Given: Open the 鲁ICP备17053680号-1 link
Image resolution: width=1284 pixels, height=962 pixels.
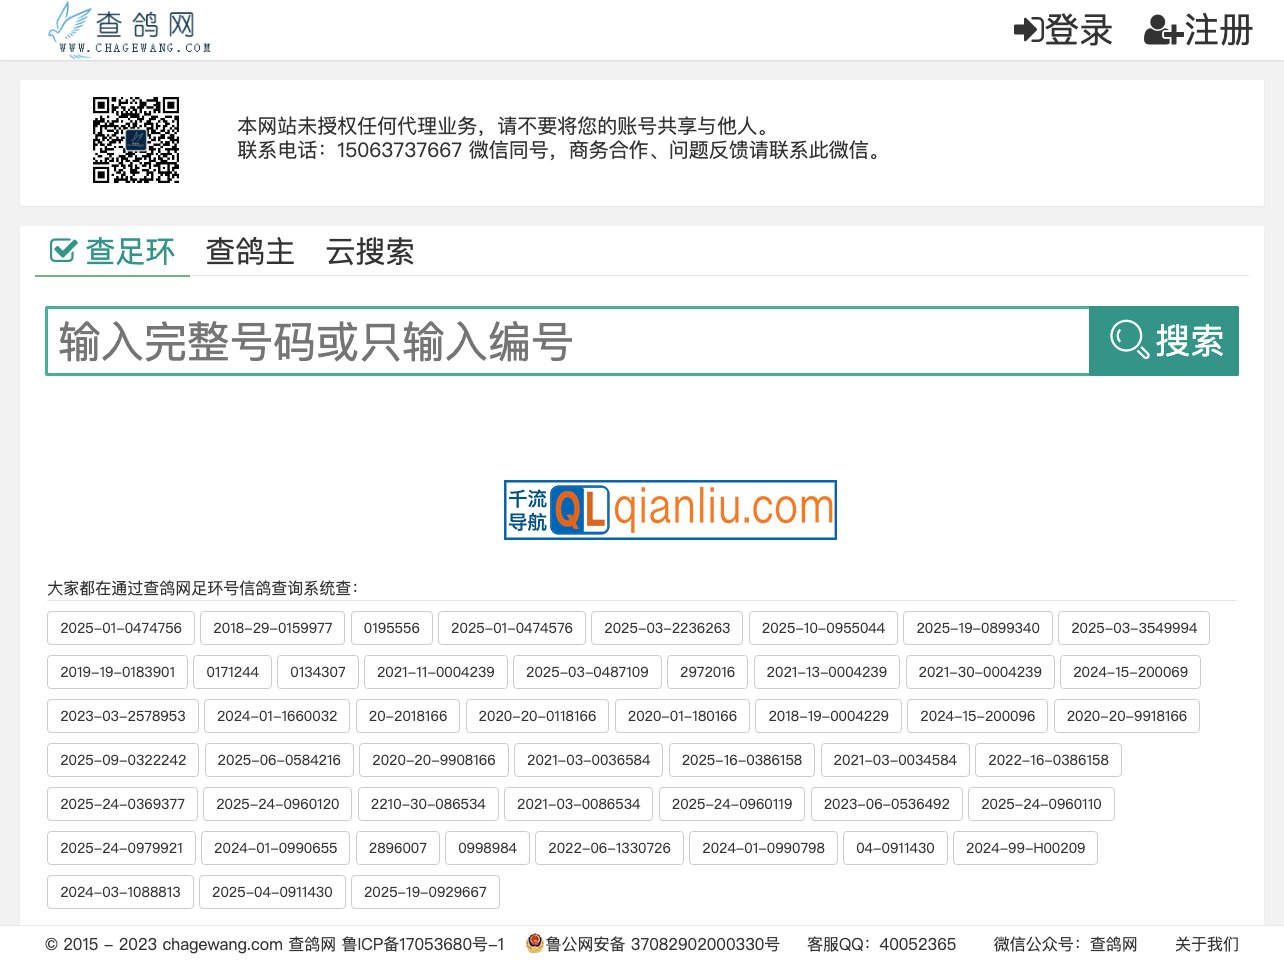Looking at the screenshot, I should click(423, 944).
